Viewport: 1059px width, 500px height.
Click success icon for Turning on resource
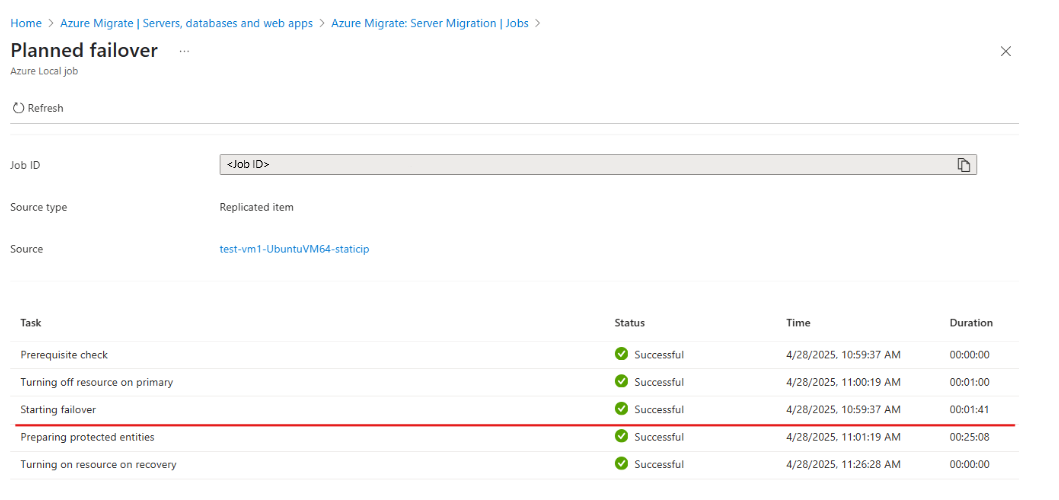pos(621,464)
